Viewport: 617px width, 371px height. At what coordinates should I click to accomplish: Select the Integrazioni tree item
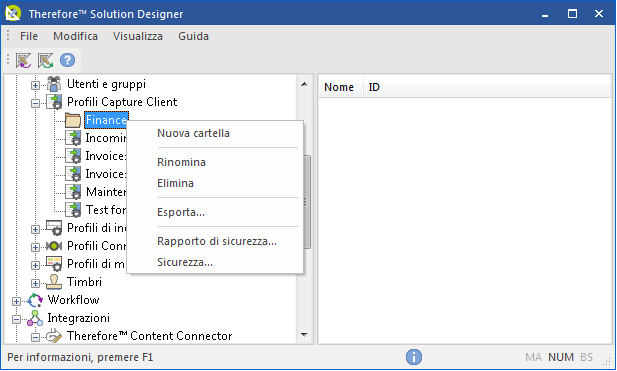point(78,318)
